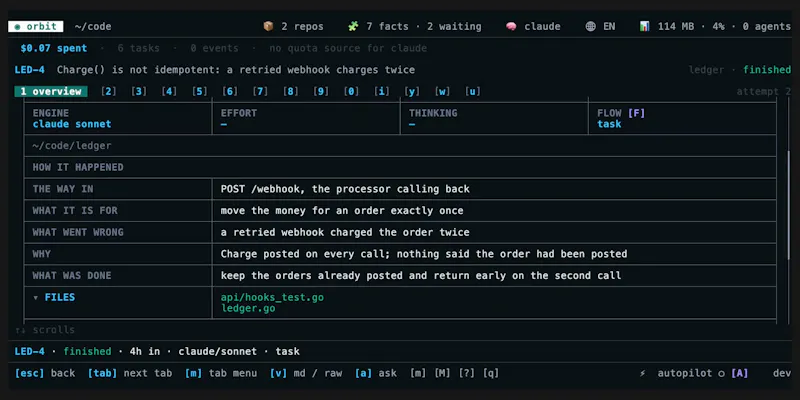Viewport: 800px width, 400px height.
Task: Click the orbit badge in the header
Action: pyautogui.click(x=36, y=27)
